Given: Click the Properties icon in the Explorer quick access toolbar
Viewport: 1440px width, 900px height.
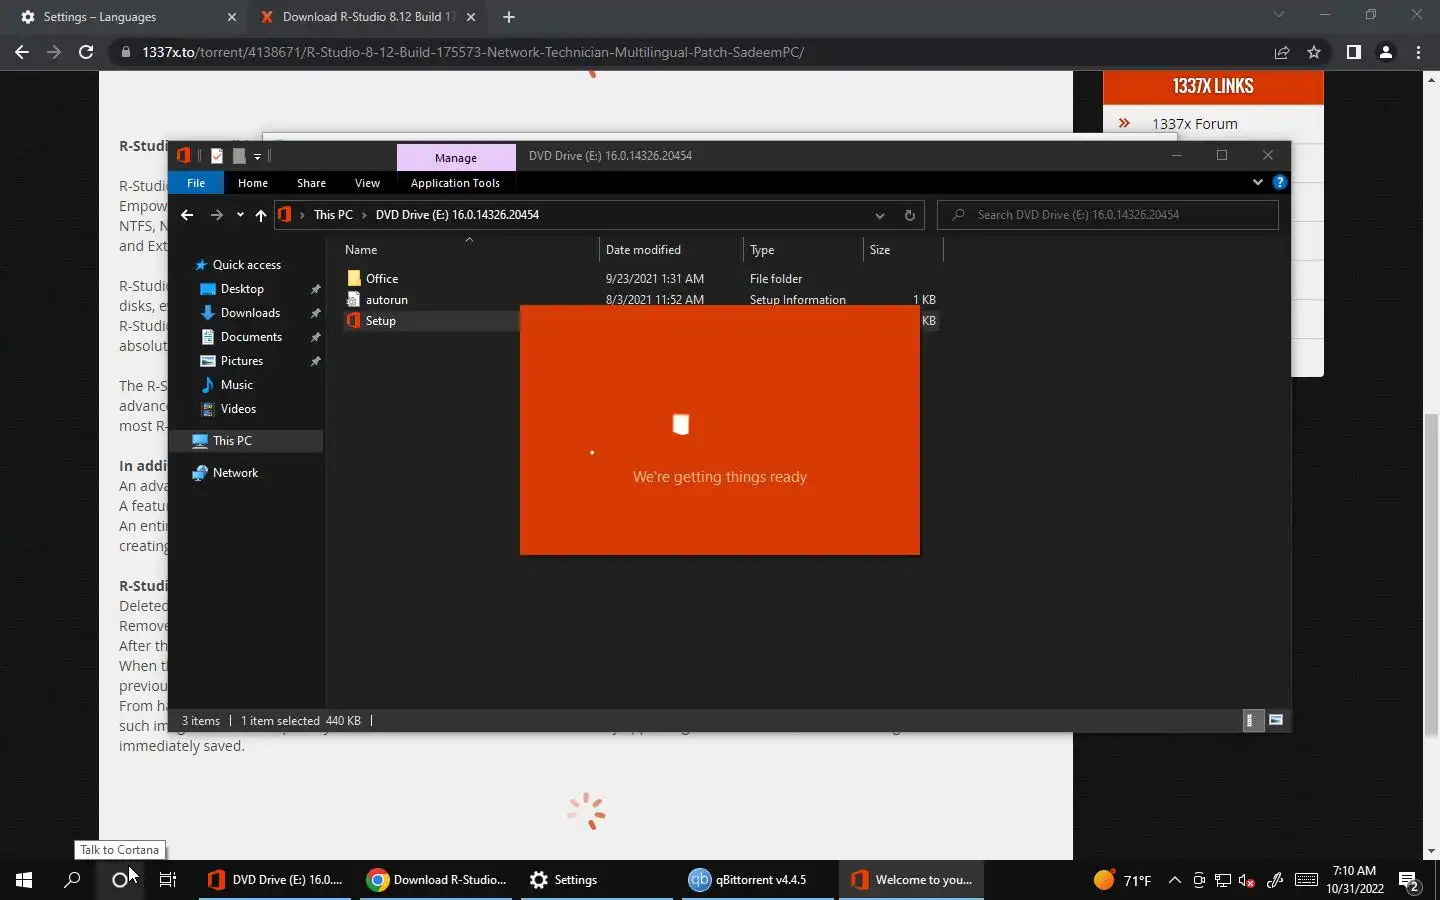Looking at the screenshot, I should click(x=217, y=155).
